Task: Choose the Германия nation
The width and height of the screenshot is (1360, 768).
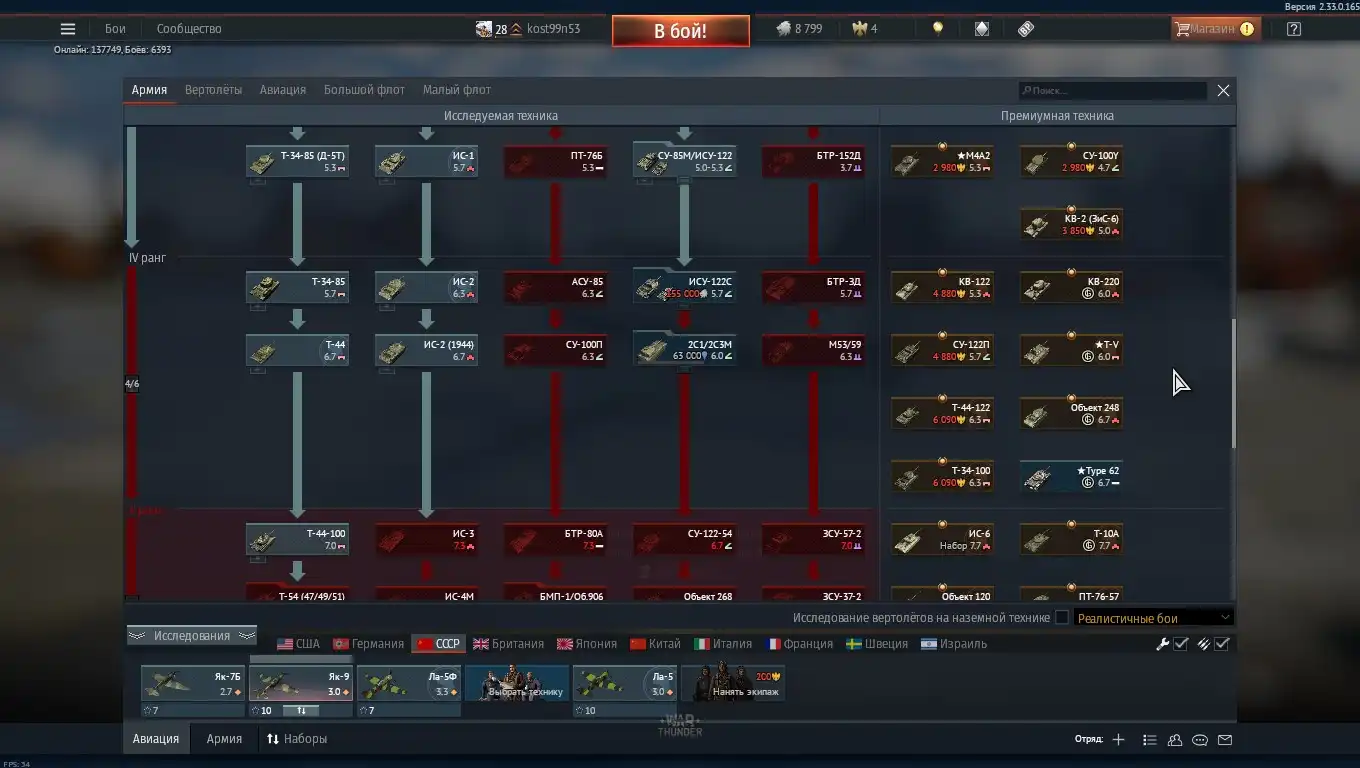Action: click(368, 644)
